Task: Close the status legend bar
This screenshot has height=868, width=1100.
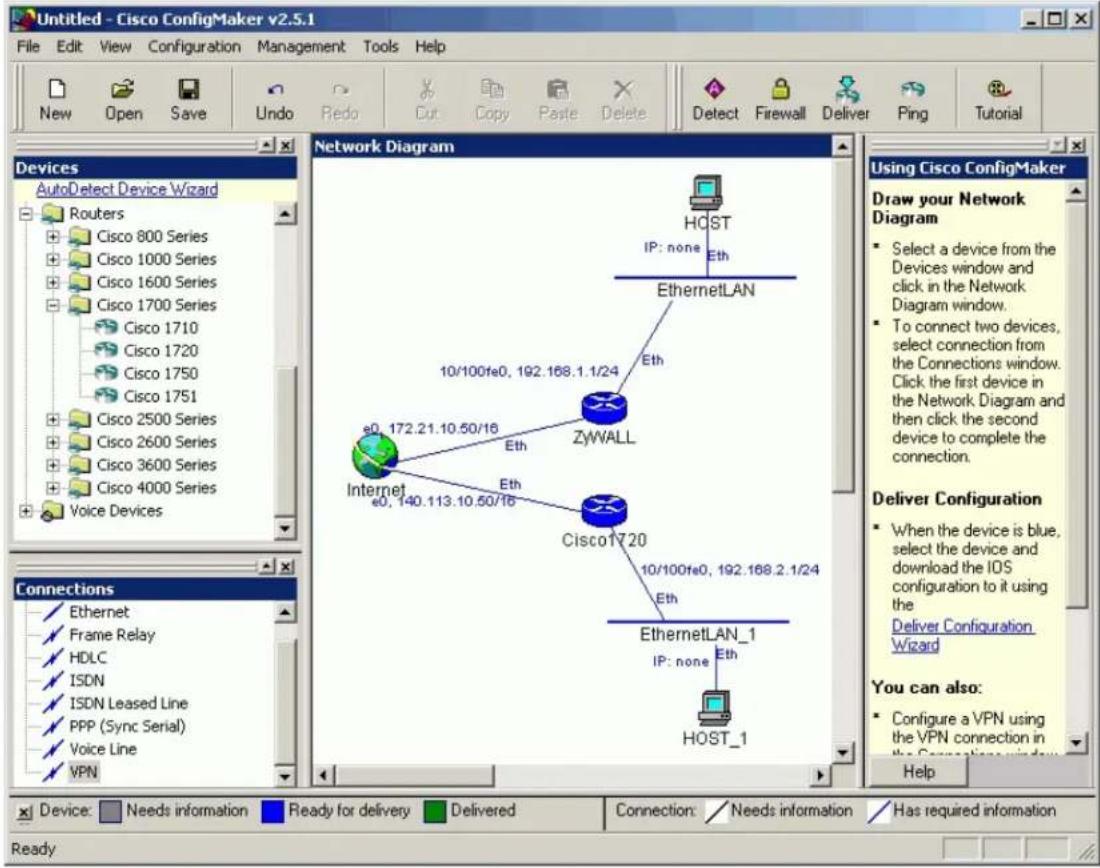Action: pyautogui.click(x=25, y=813)
